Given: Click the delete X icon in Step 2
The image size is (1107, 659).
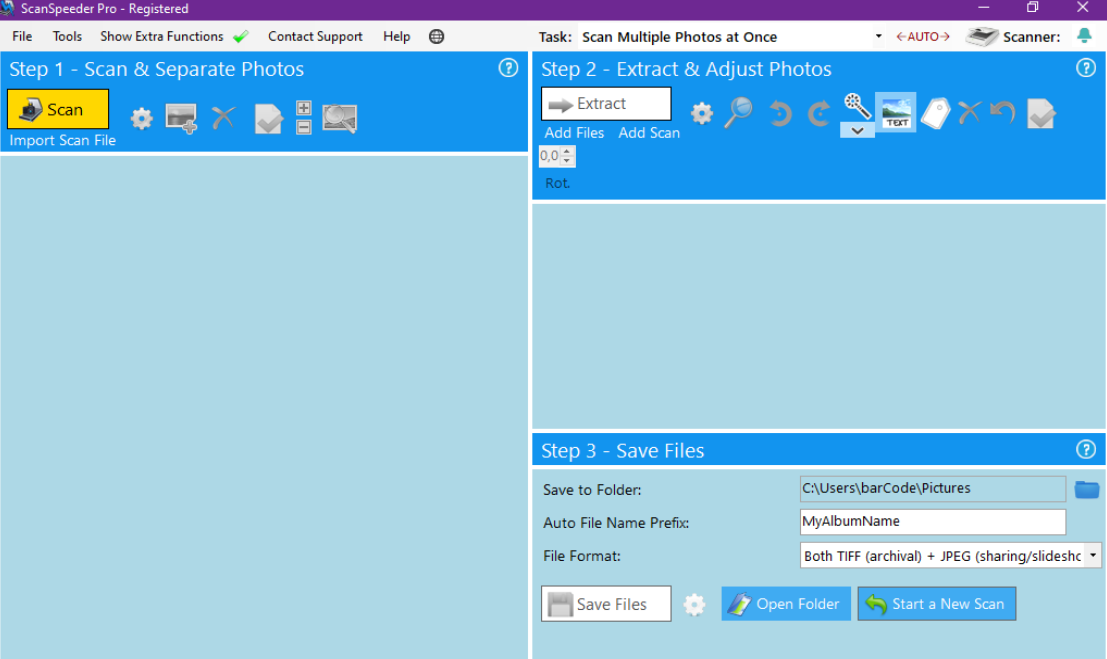Looking at the screenshot, I should [969, 112].
